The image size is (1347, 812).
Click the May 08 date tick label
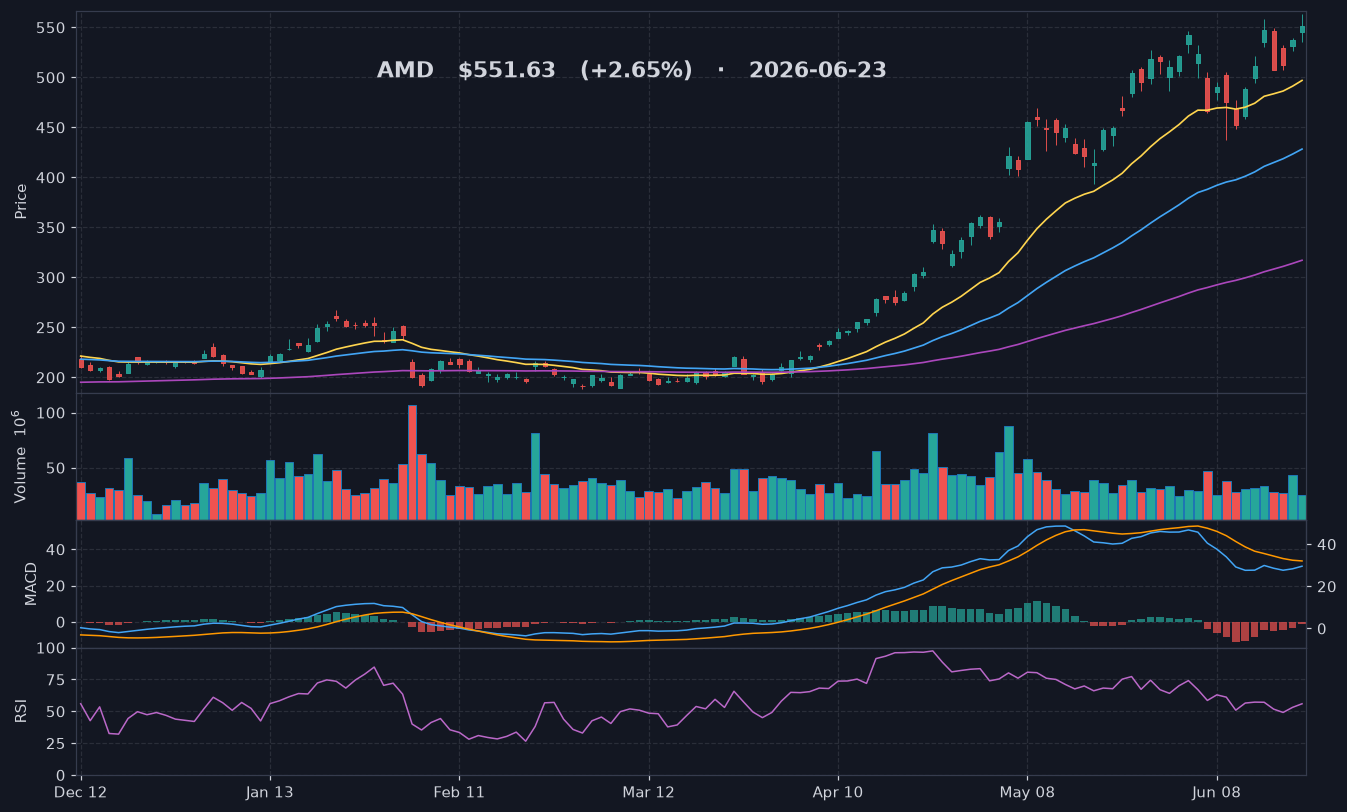pos(1028,791)
